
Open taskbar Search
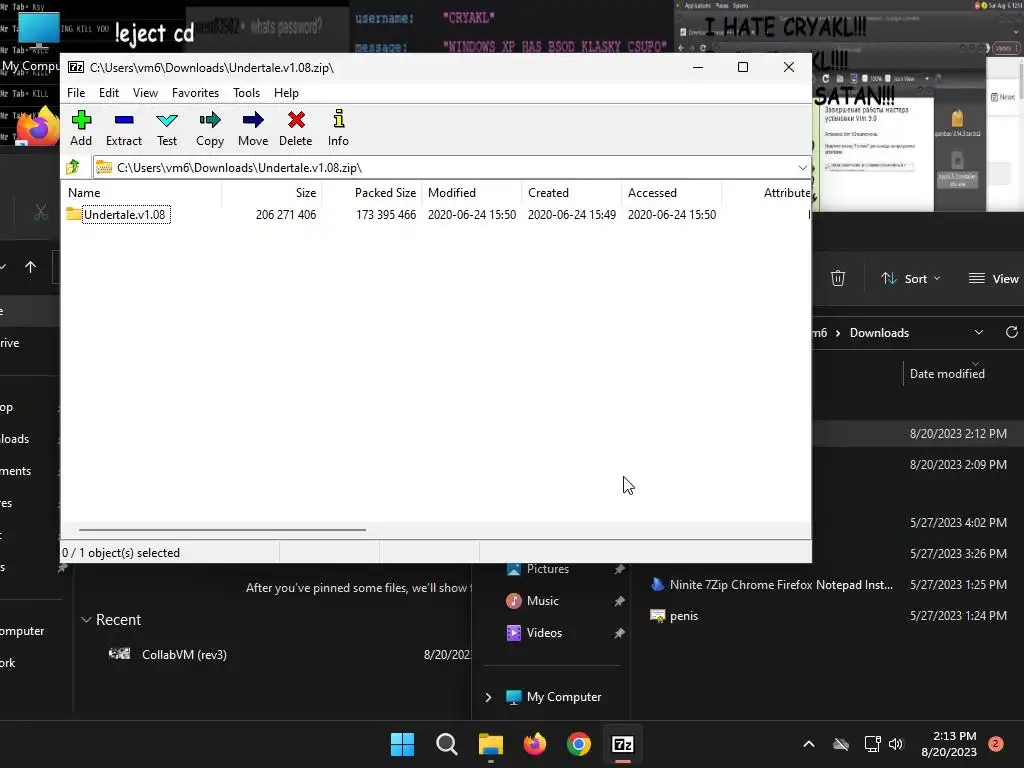pyautogui.click(x=447, y=744)
